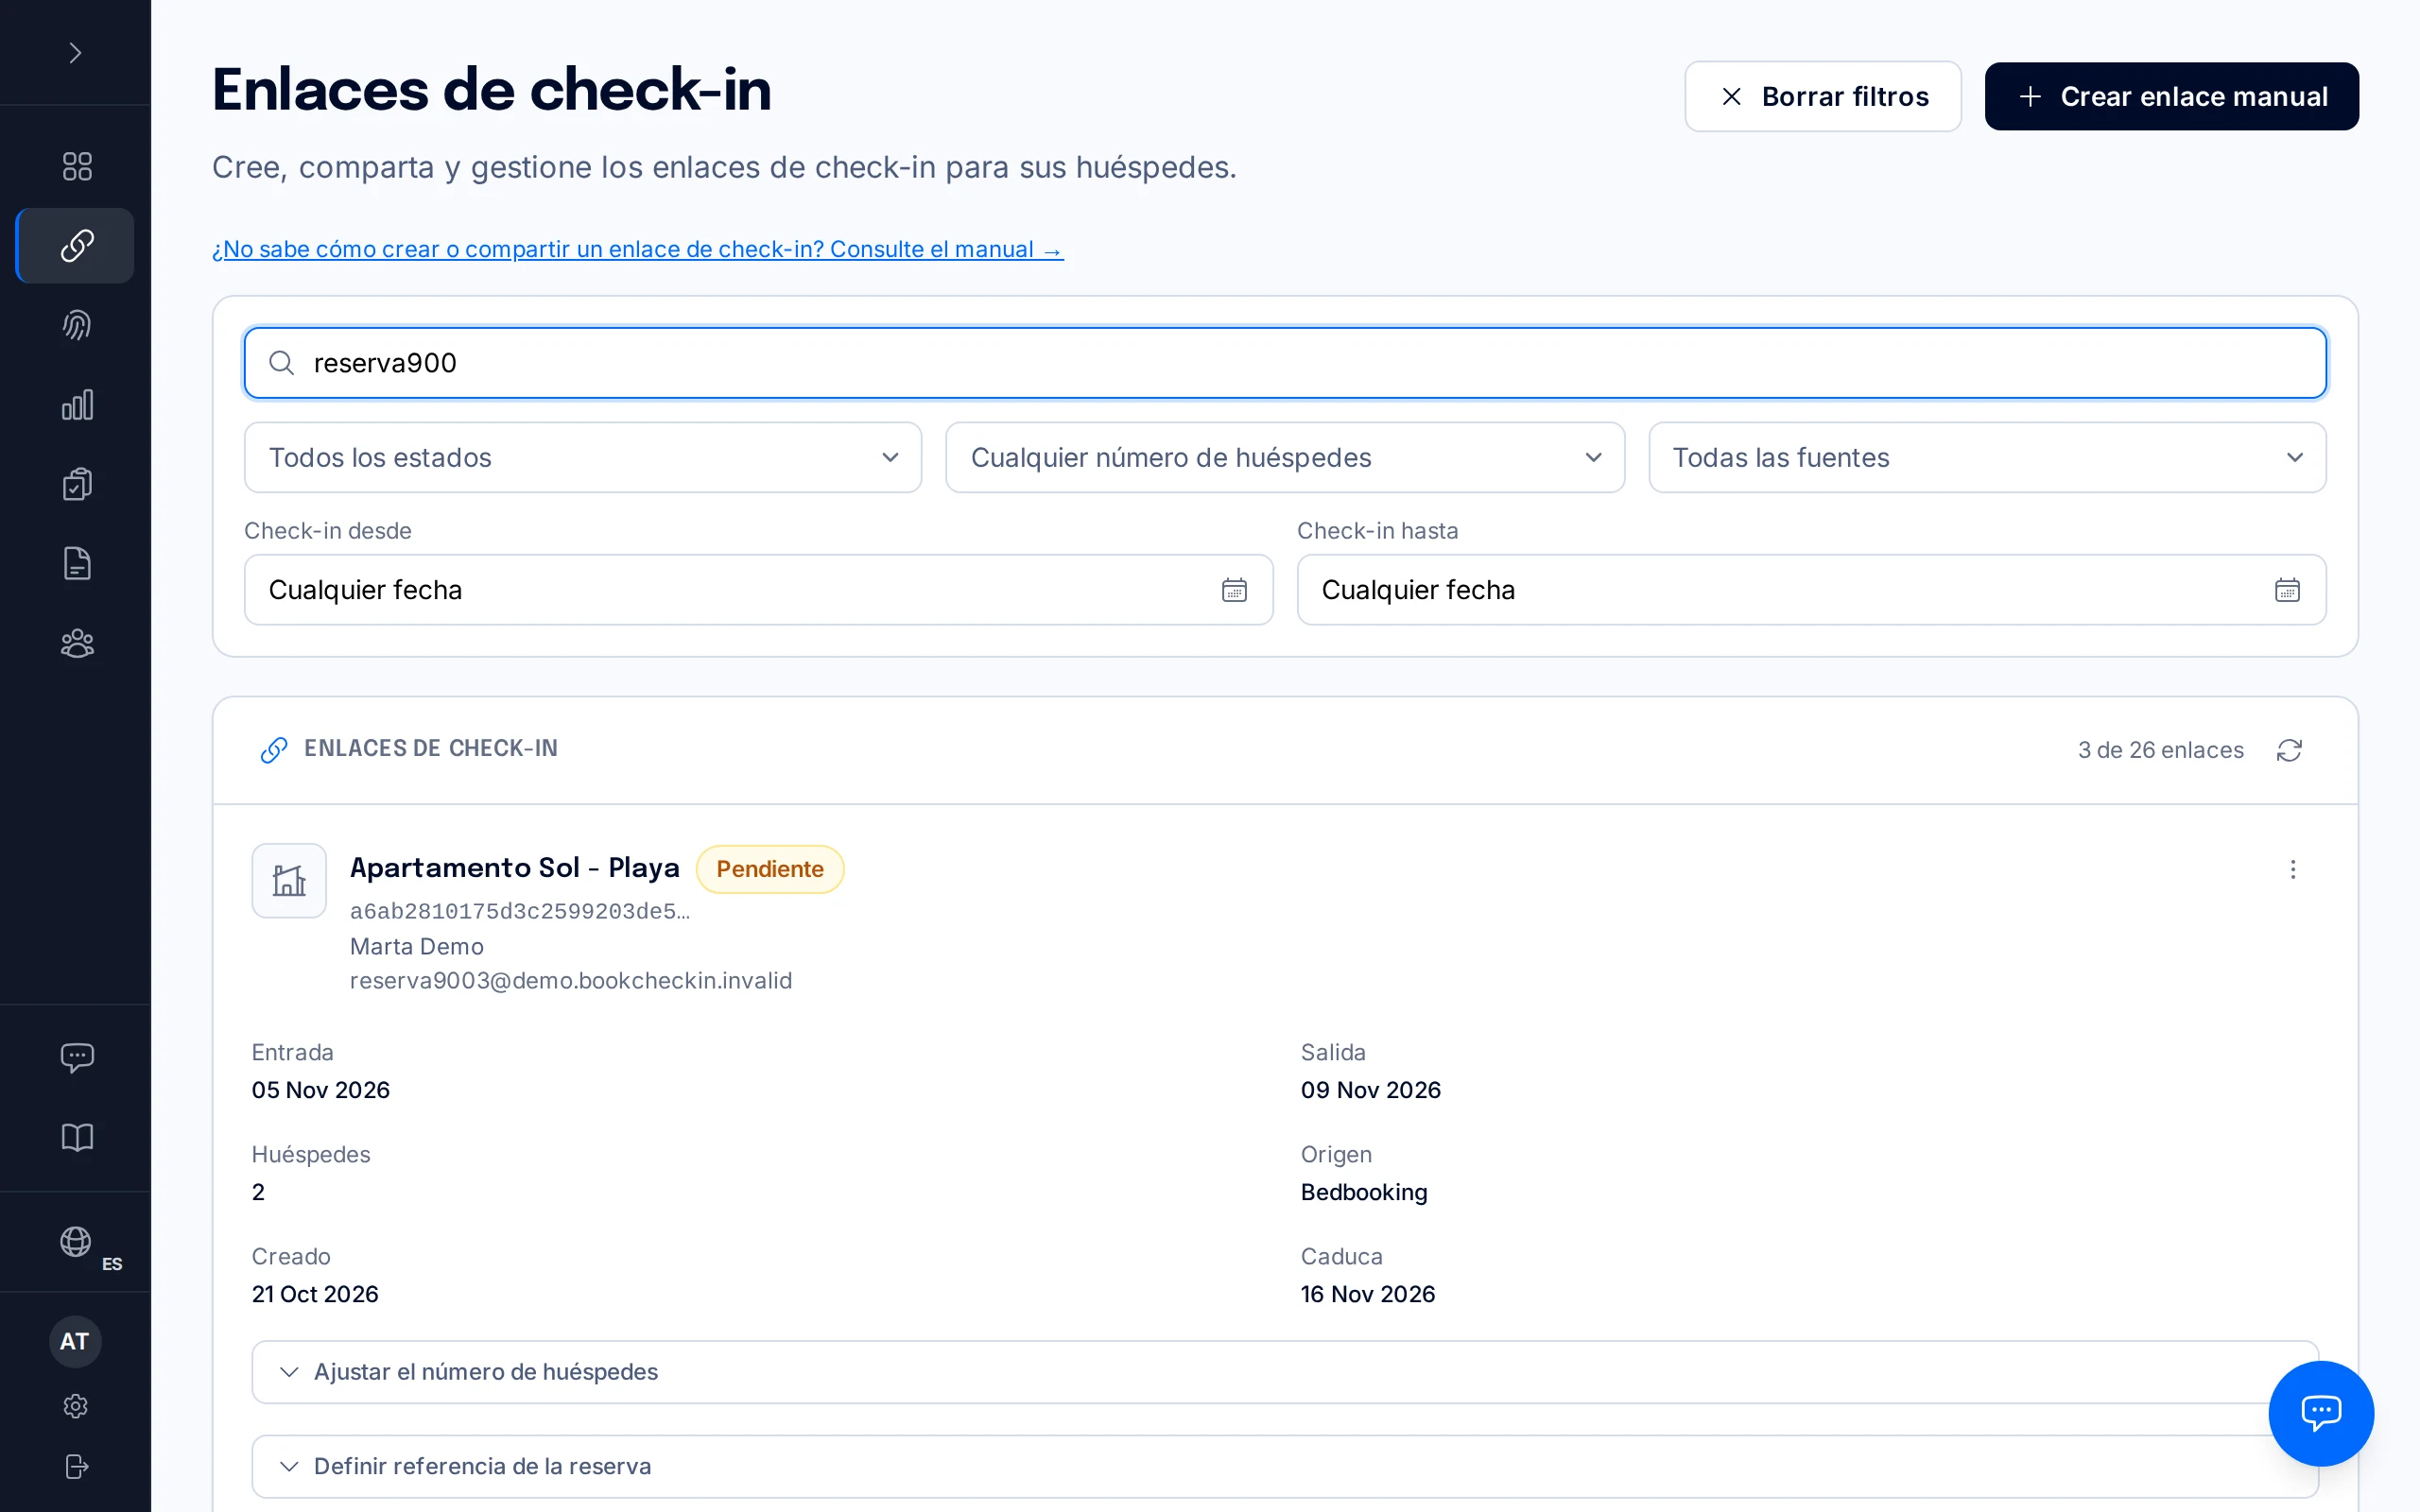Open the fingerprint identity icon in sidebar

coord(77,325)
